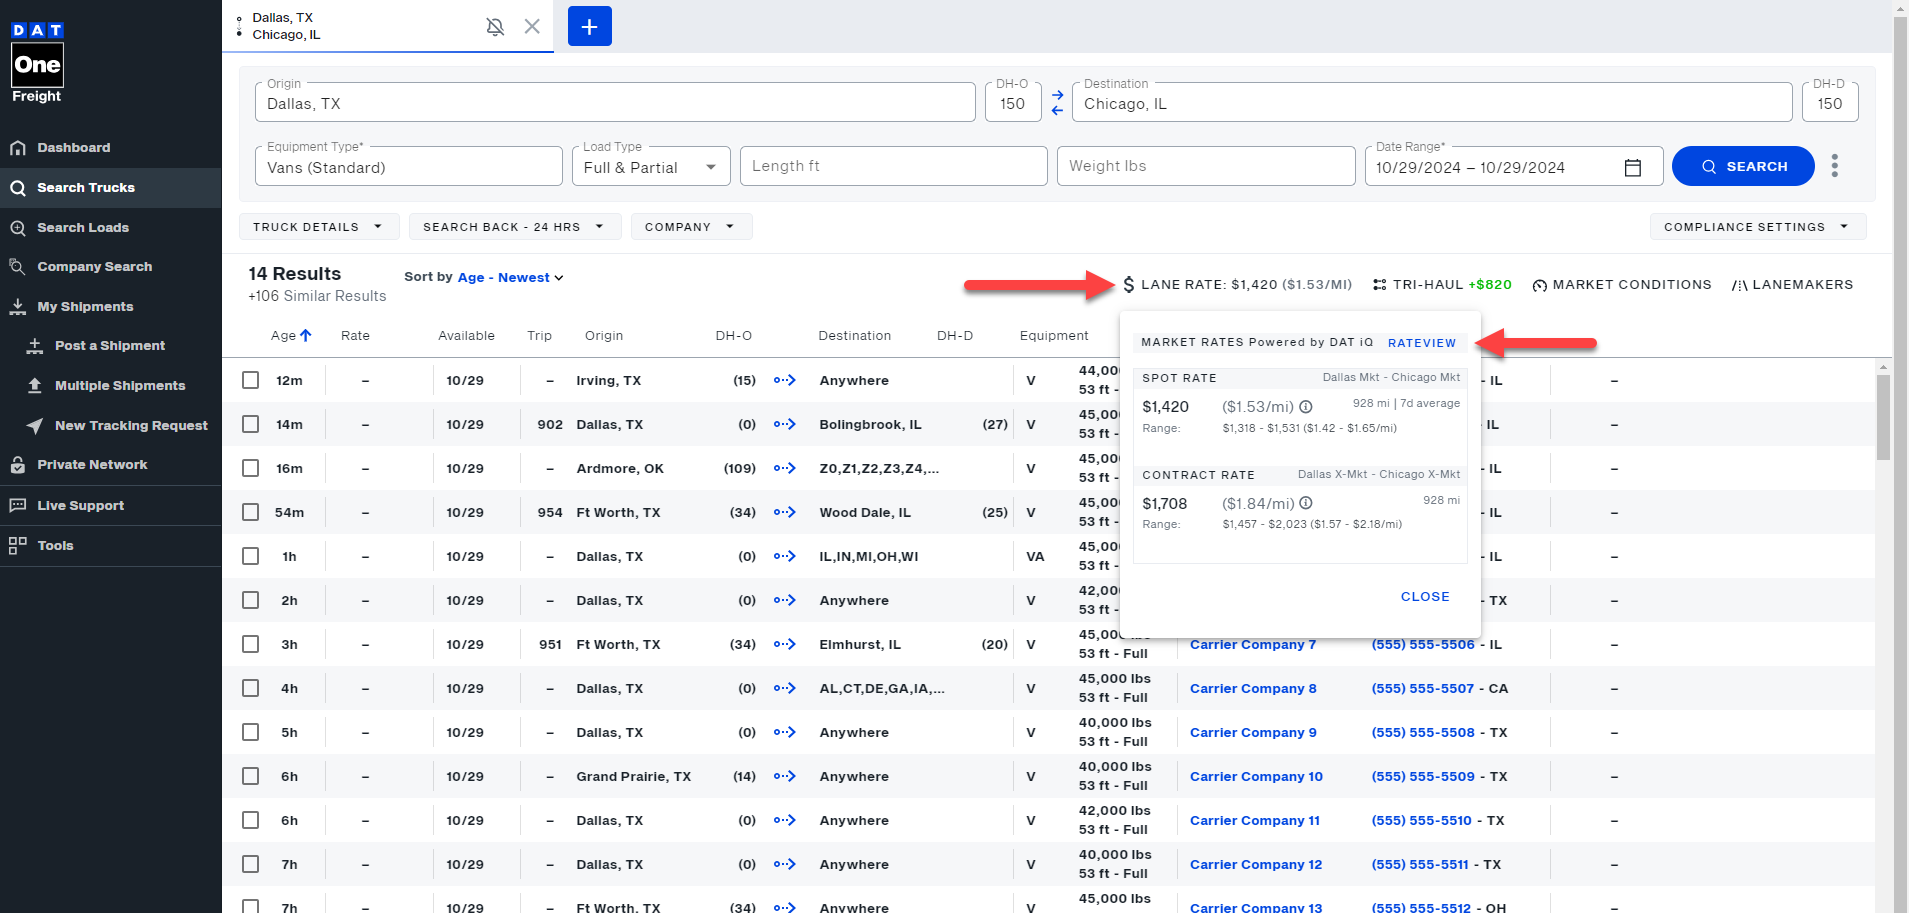The width and height of the screenshot is (1909, 913).
Task: Click the blue Search button
Action: point(1743,166)
